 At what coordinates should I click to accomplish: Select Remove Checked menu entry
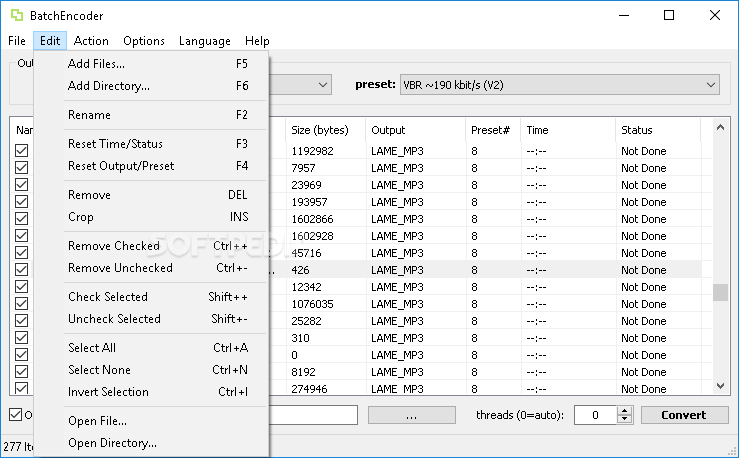[114, 246]
